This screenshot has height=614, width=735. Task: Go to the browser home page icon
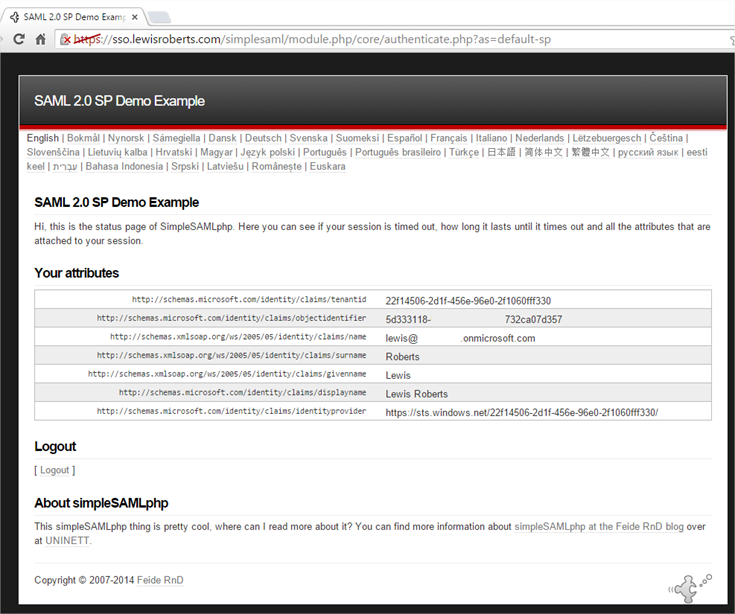(41, 39)
